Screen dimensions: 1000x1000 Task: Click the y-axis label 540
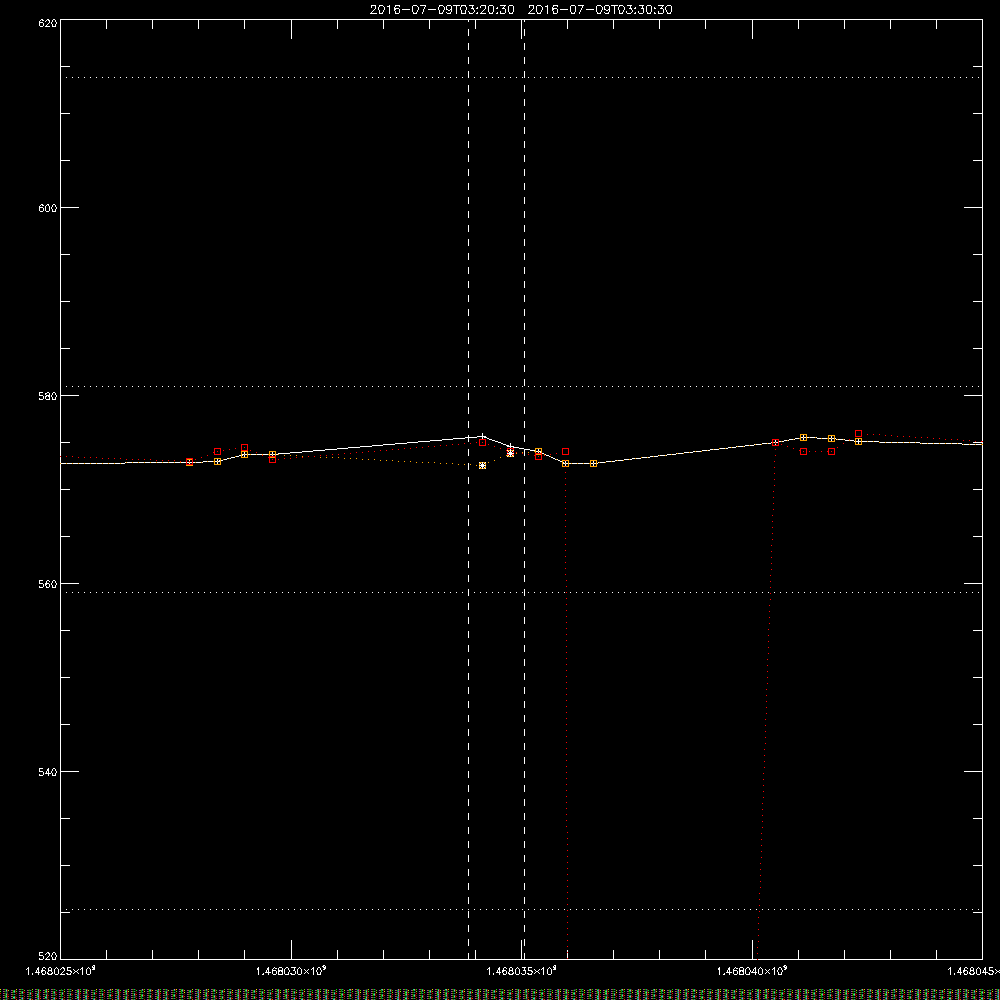coord(48,772)
